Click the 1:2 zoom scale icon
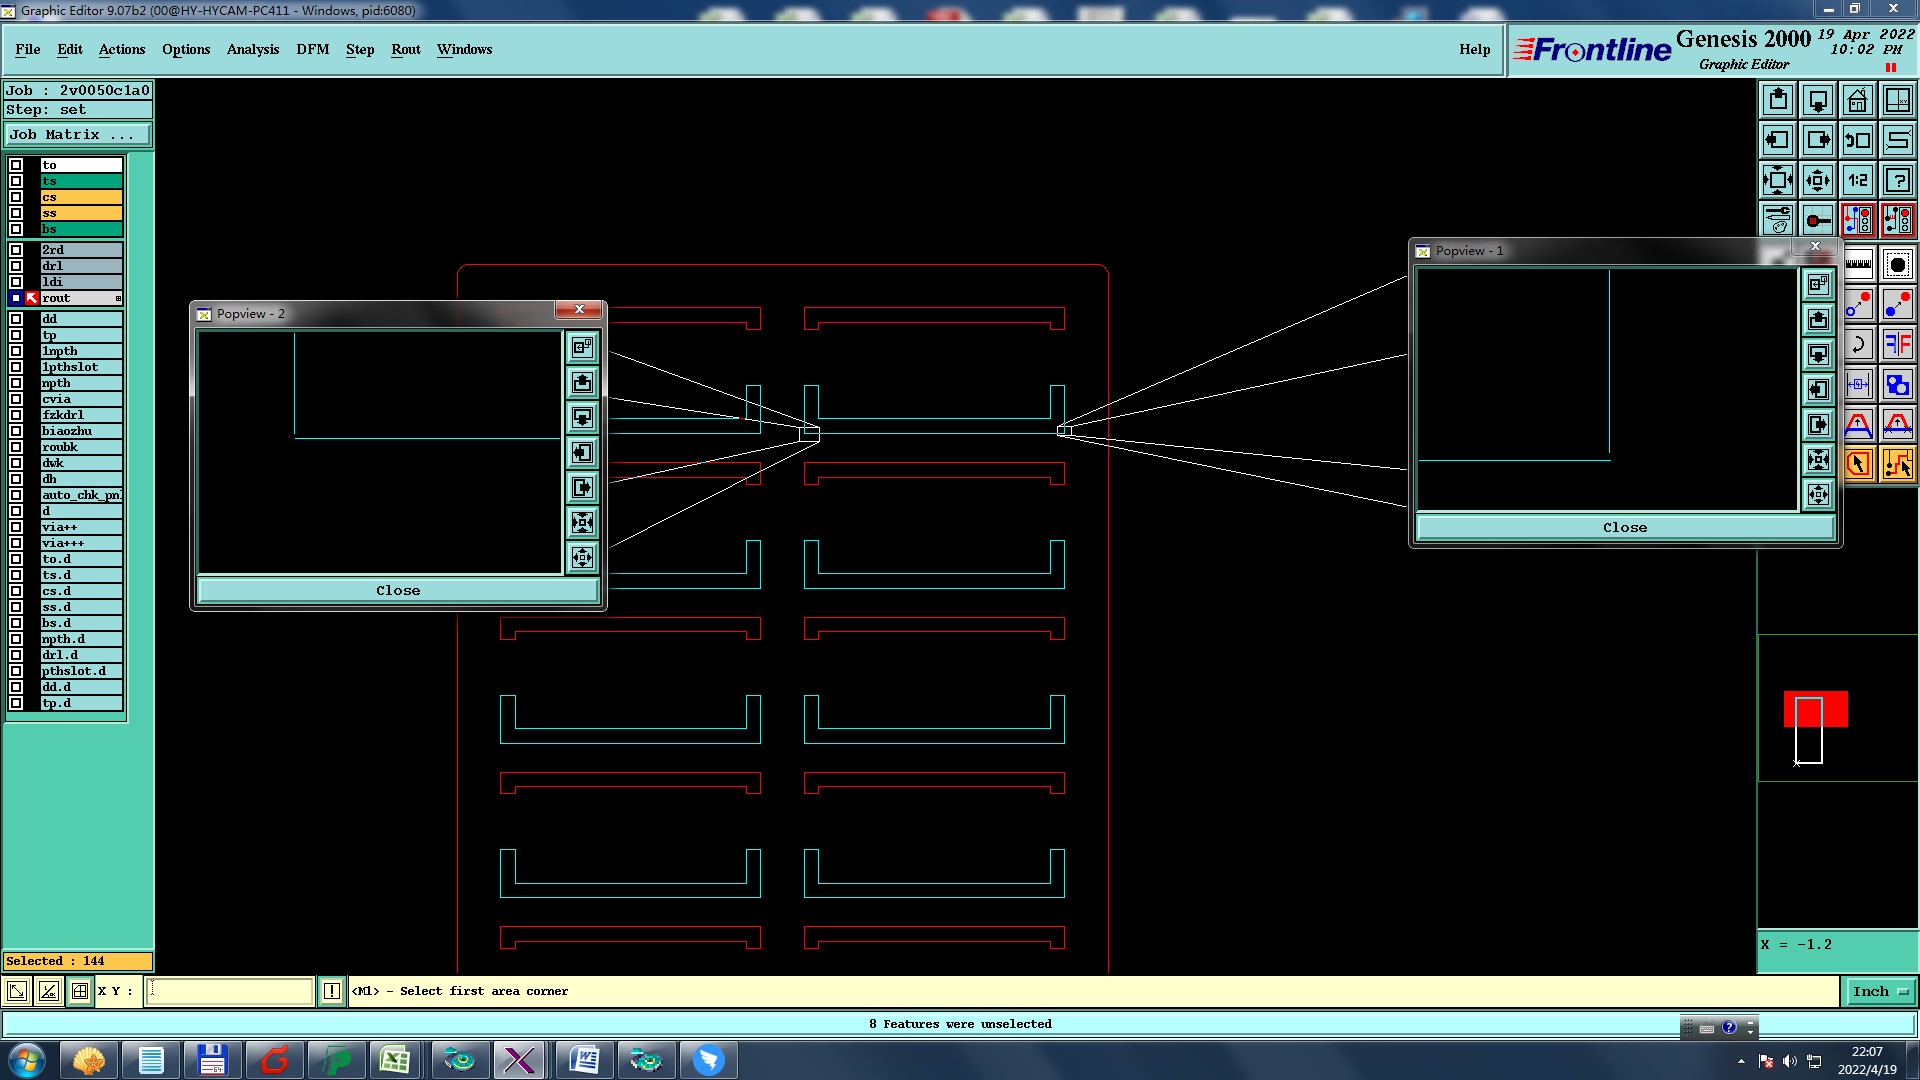This screenshot has height=1080, width=1920. tap(1857, 180)
